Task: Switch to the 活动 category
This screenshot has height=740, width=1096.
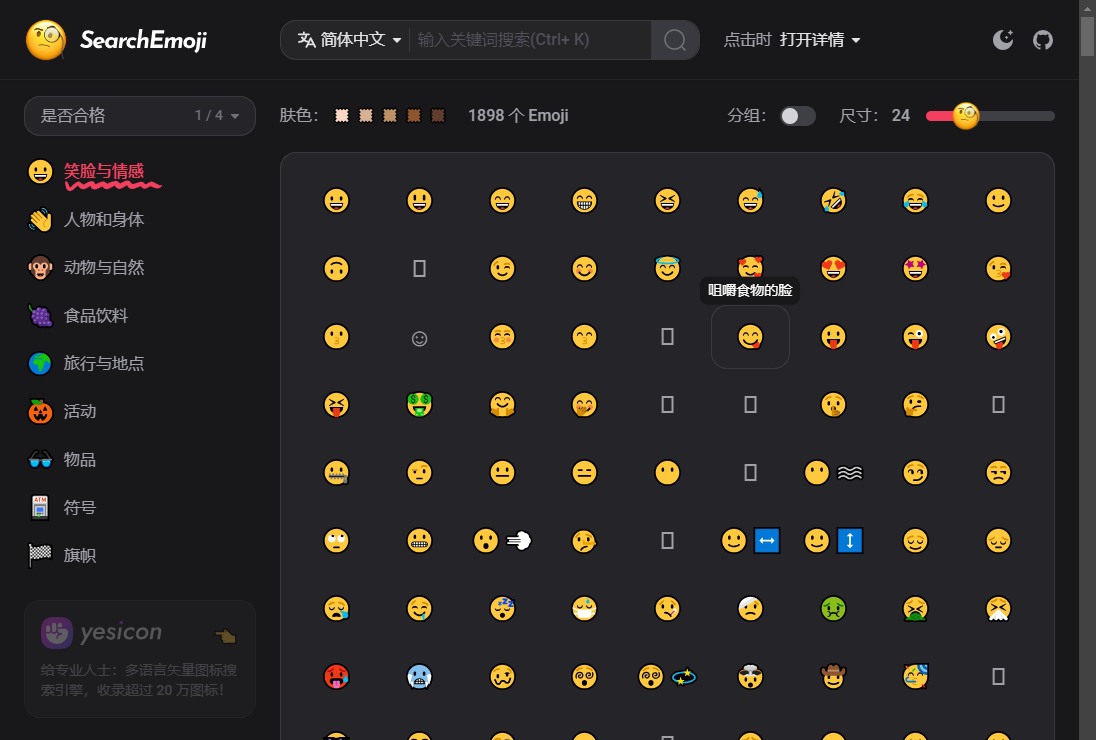Action: 62,412
